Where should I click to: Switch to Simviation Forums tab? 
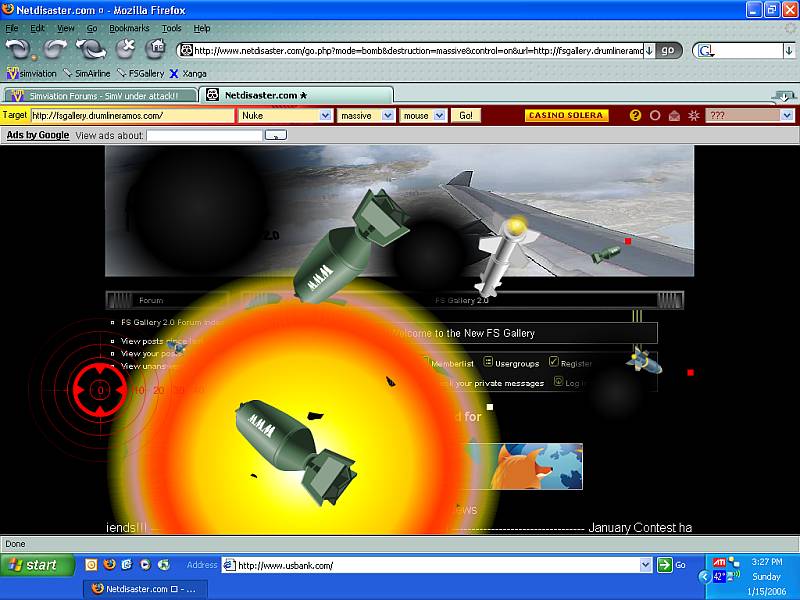click(x=101, y=95)
